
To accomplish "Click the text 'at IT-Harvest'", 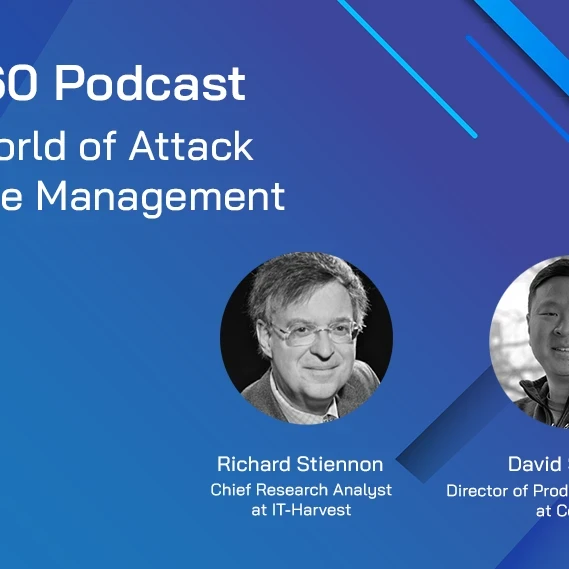I will click(x=301, y=510).
